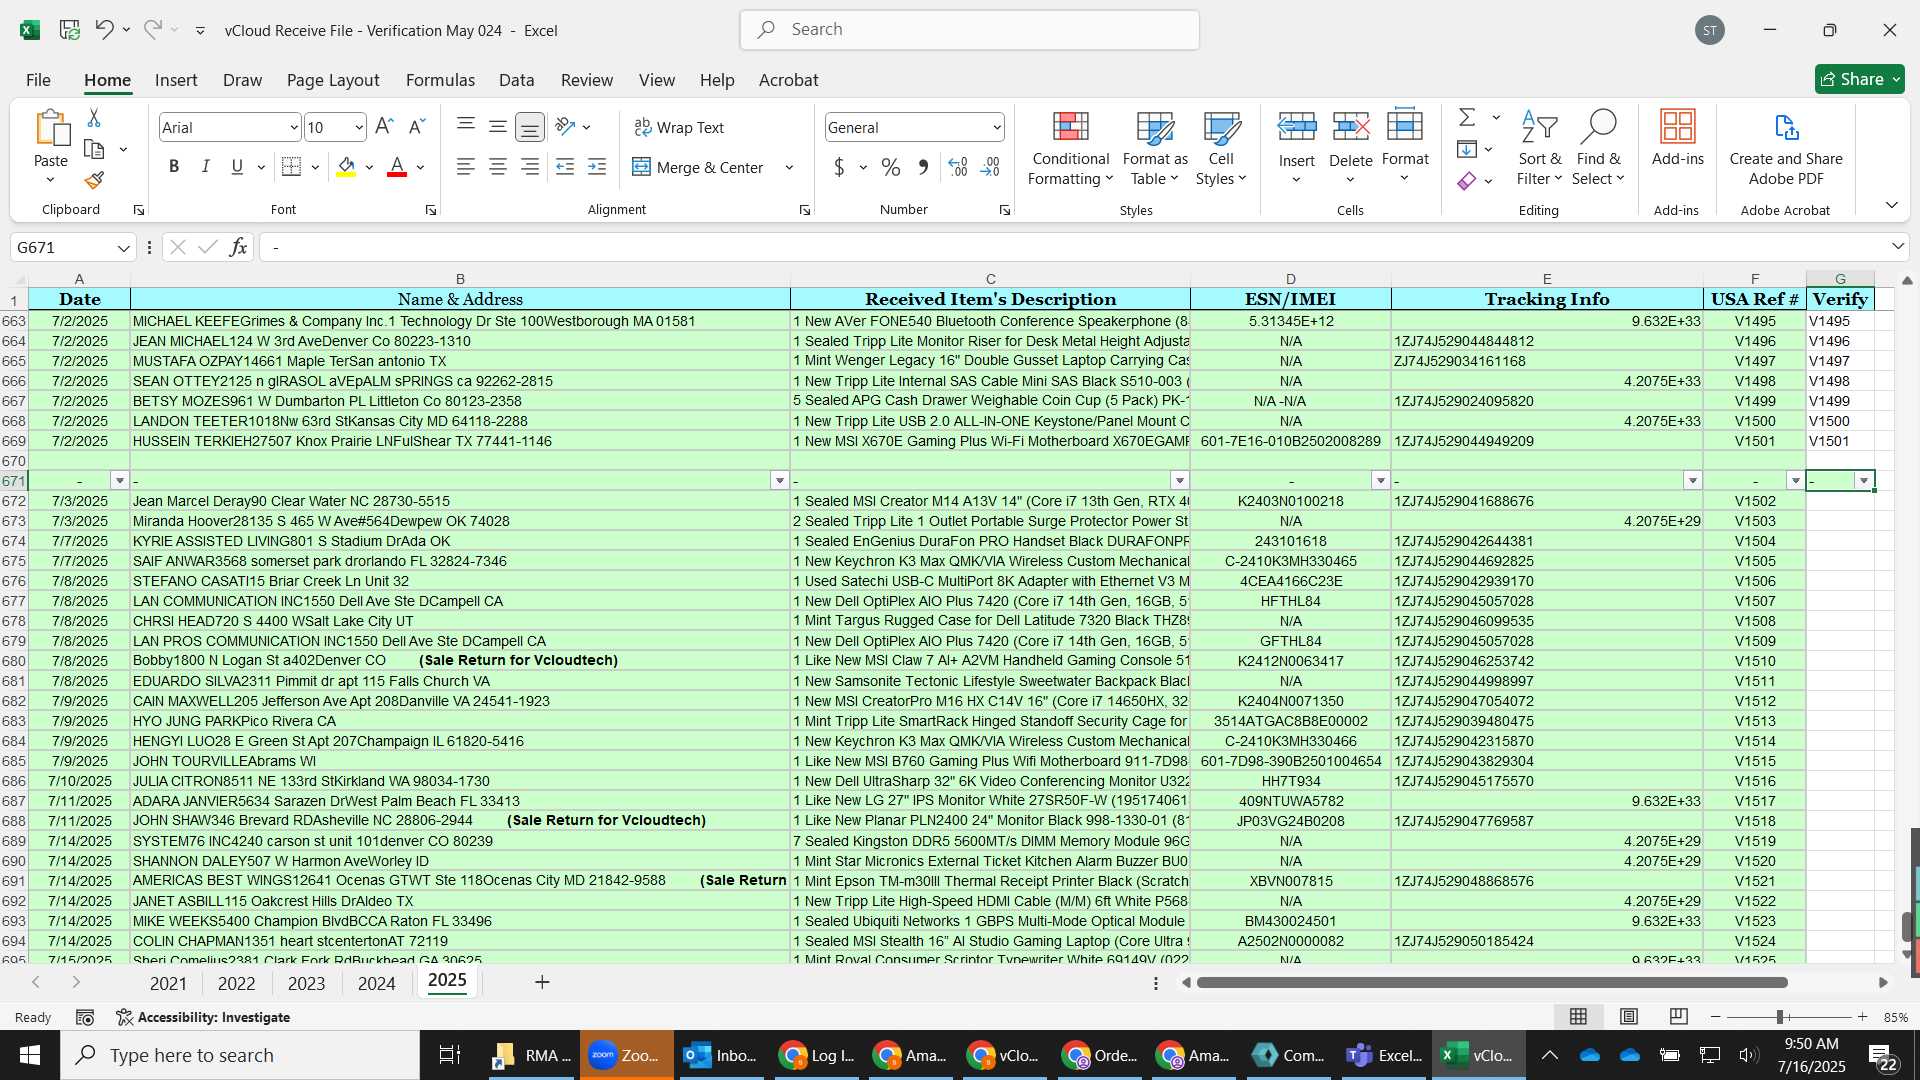Click the Clear eraser icon
The height and width of the screenshot is (1080, 1920).
[x=1467, y=181]
